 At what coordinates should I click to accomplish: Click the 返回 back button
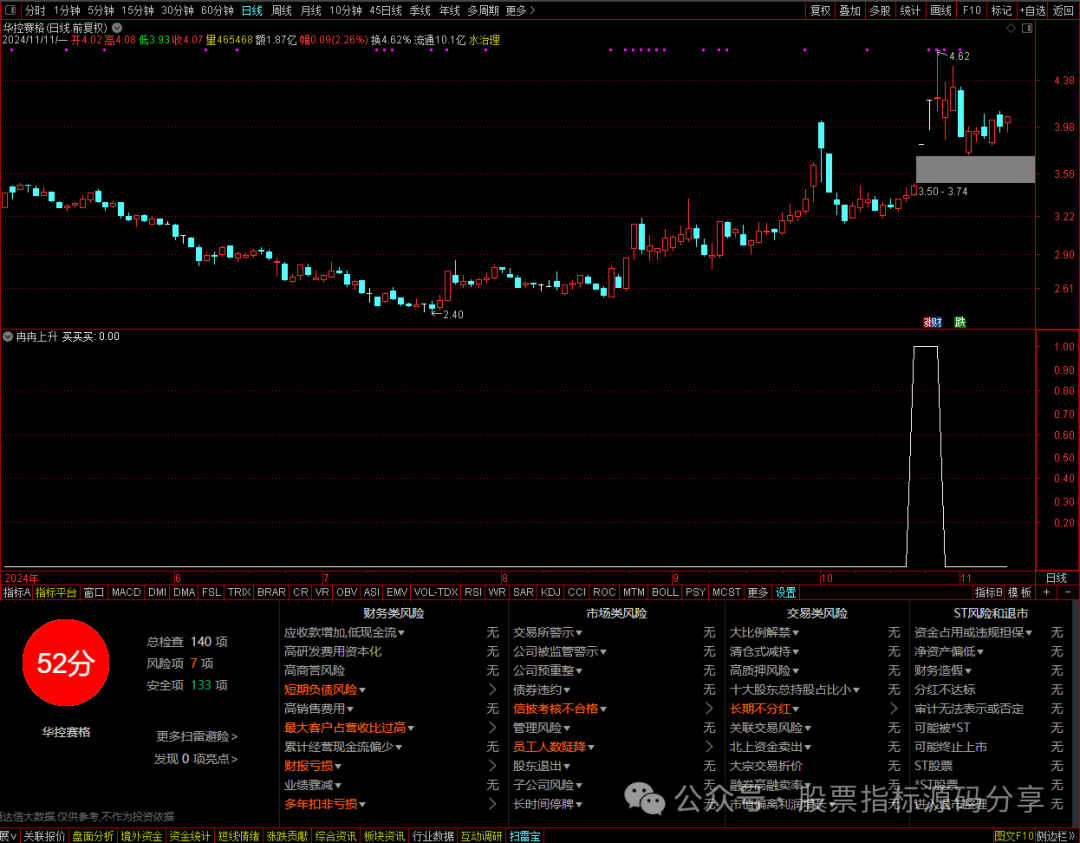pyautogui.click(x=1063, y=10)
